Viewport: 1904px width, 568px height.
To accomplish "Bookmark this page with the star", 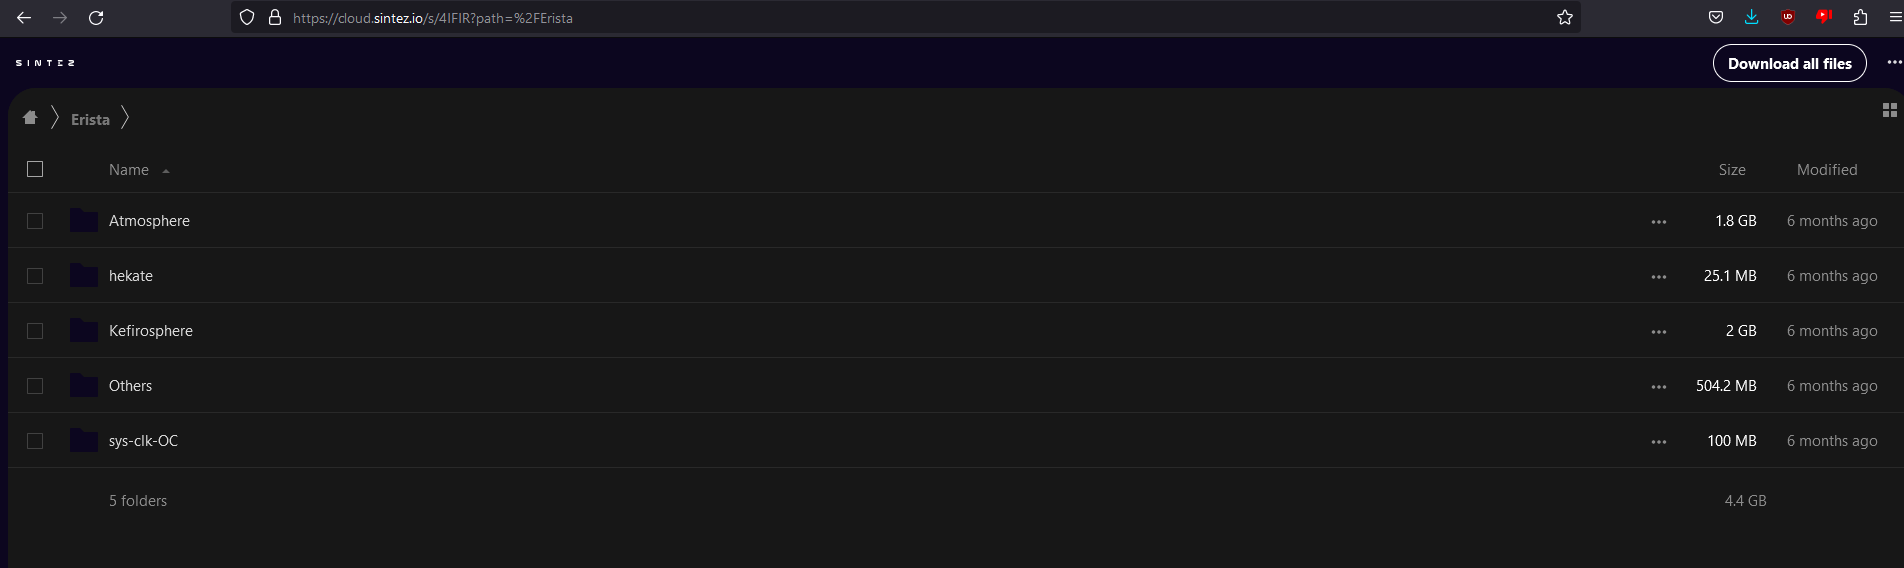I will 1565,17.
